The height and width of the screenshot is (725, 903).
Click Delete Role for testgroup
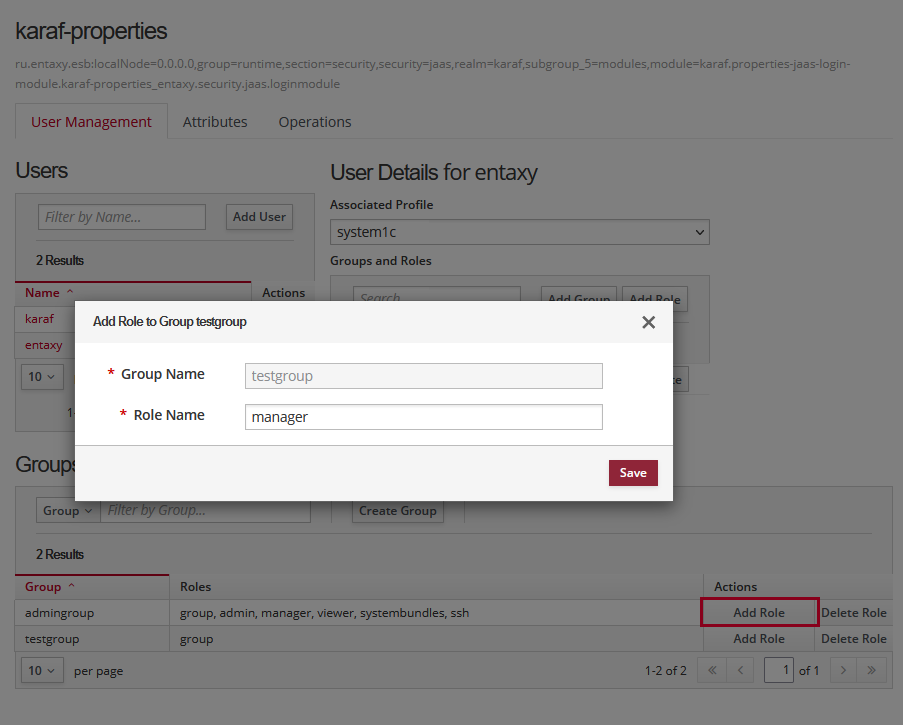tap(853, 638)
